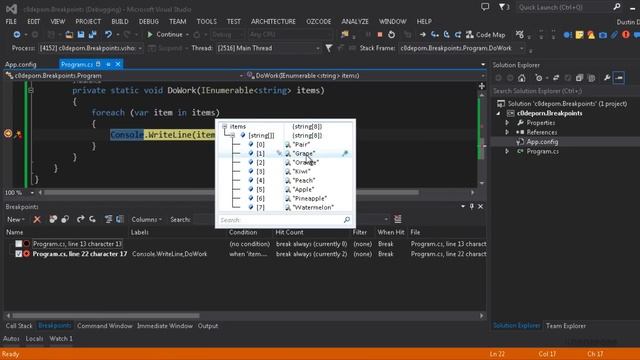Open the DEBUG menu
This screenshot has height=360, width=640.
tap(149, 21)
